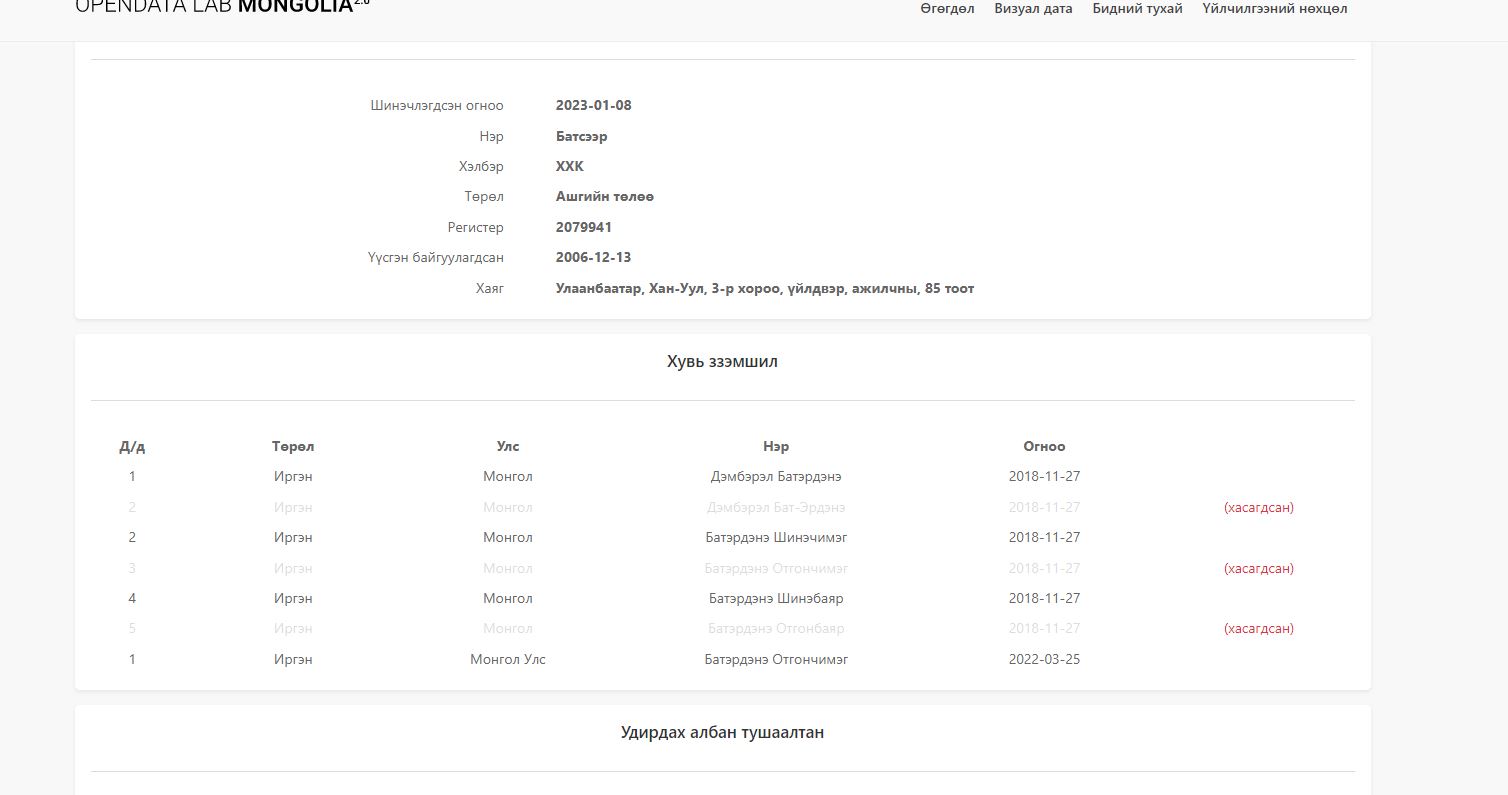This screenshot has height=795, width=1508.
Task: Click the register number 2079941
Action: pyautogui.click(x=584, y=227)
